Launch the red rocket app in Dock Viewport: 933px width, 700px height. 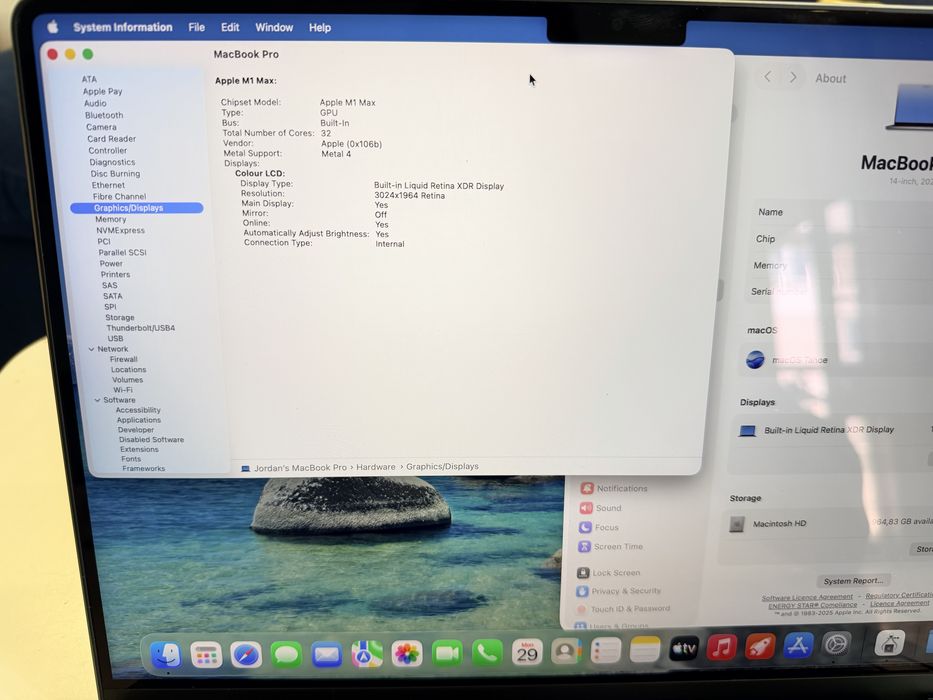(x=760, y=646)
